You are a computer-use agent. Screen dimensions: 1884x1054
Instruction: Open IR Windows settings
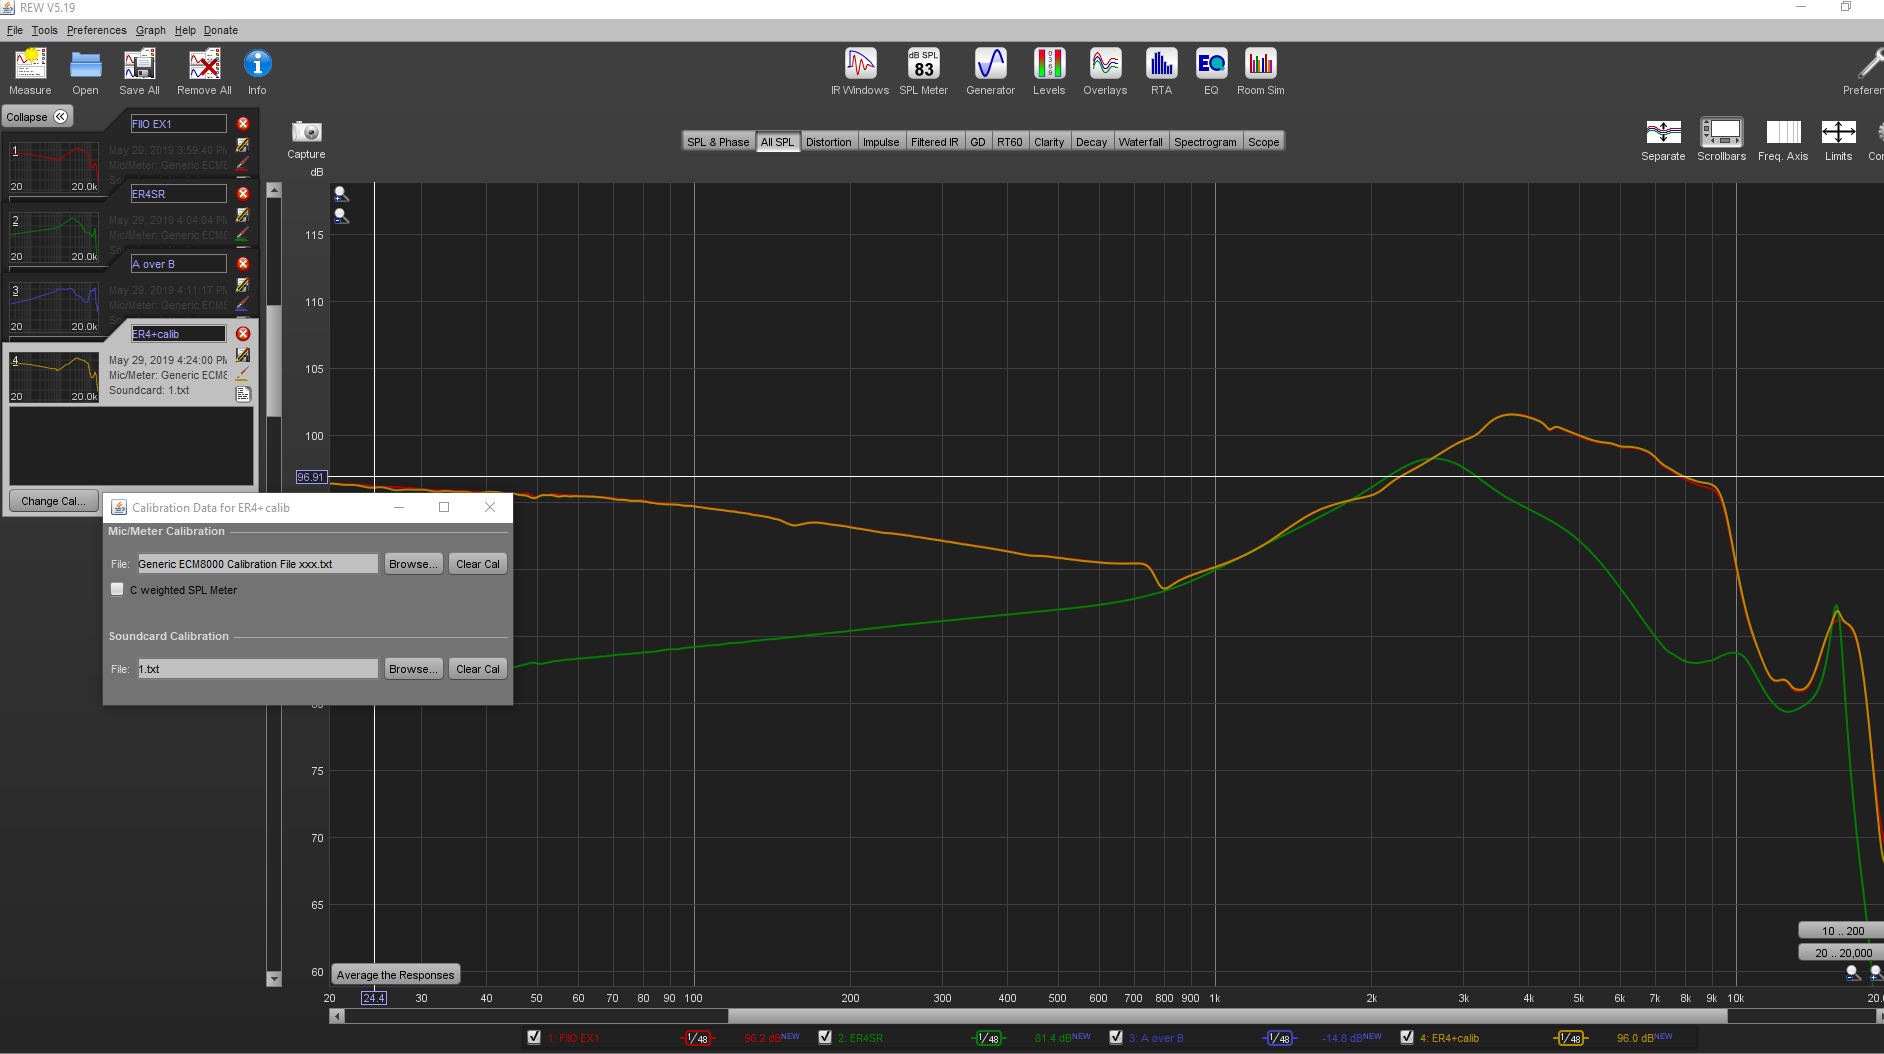tap(860, 72)
